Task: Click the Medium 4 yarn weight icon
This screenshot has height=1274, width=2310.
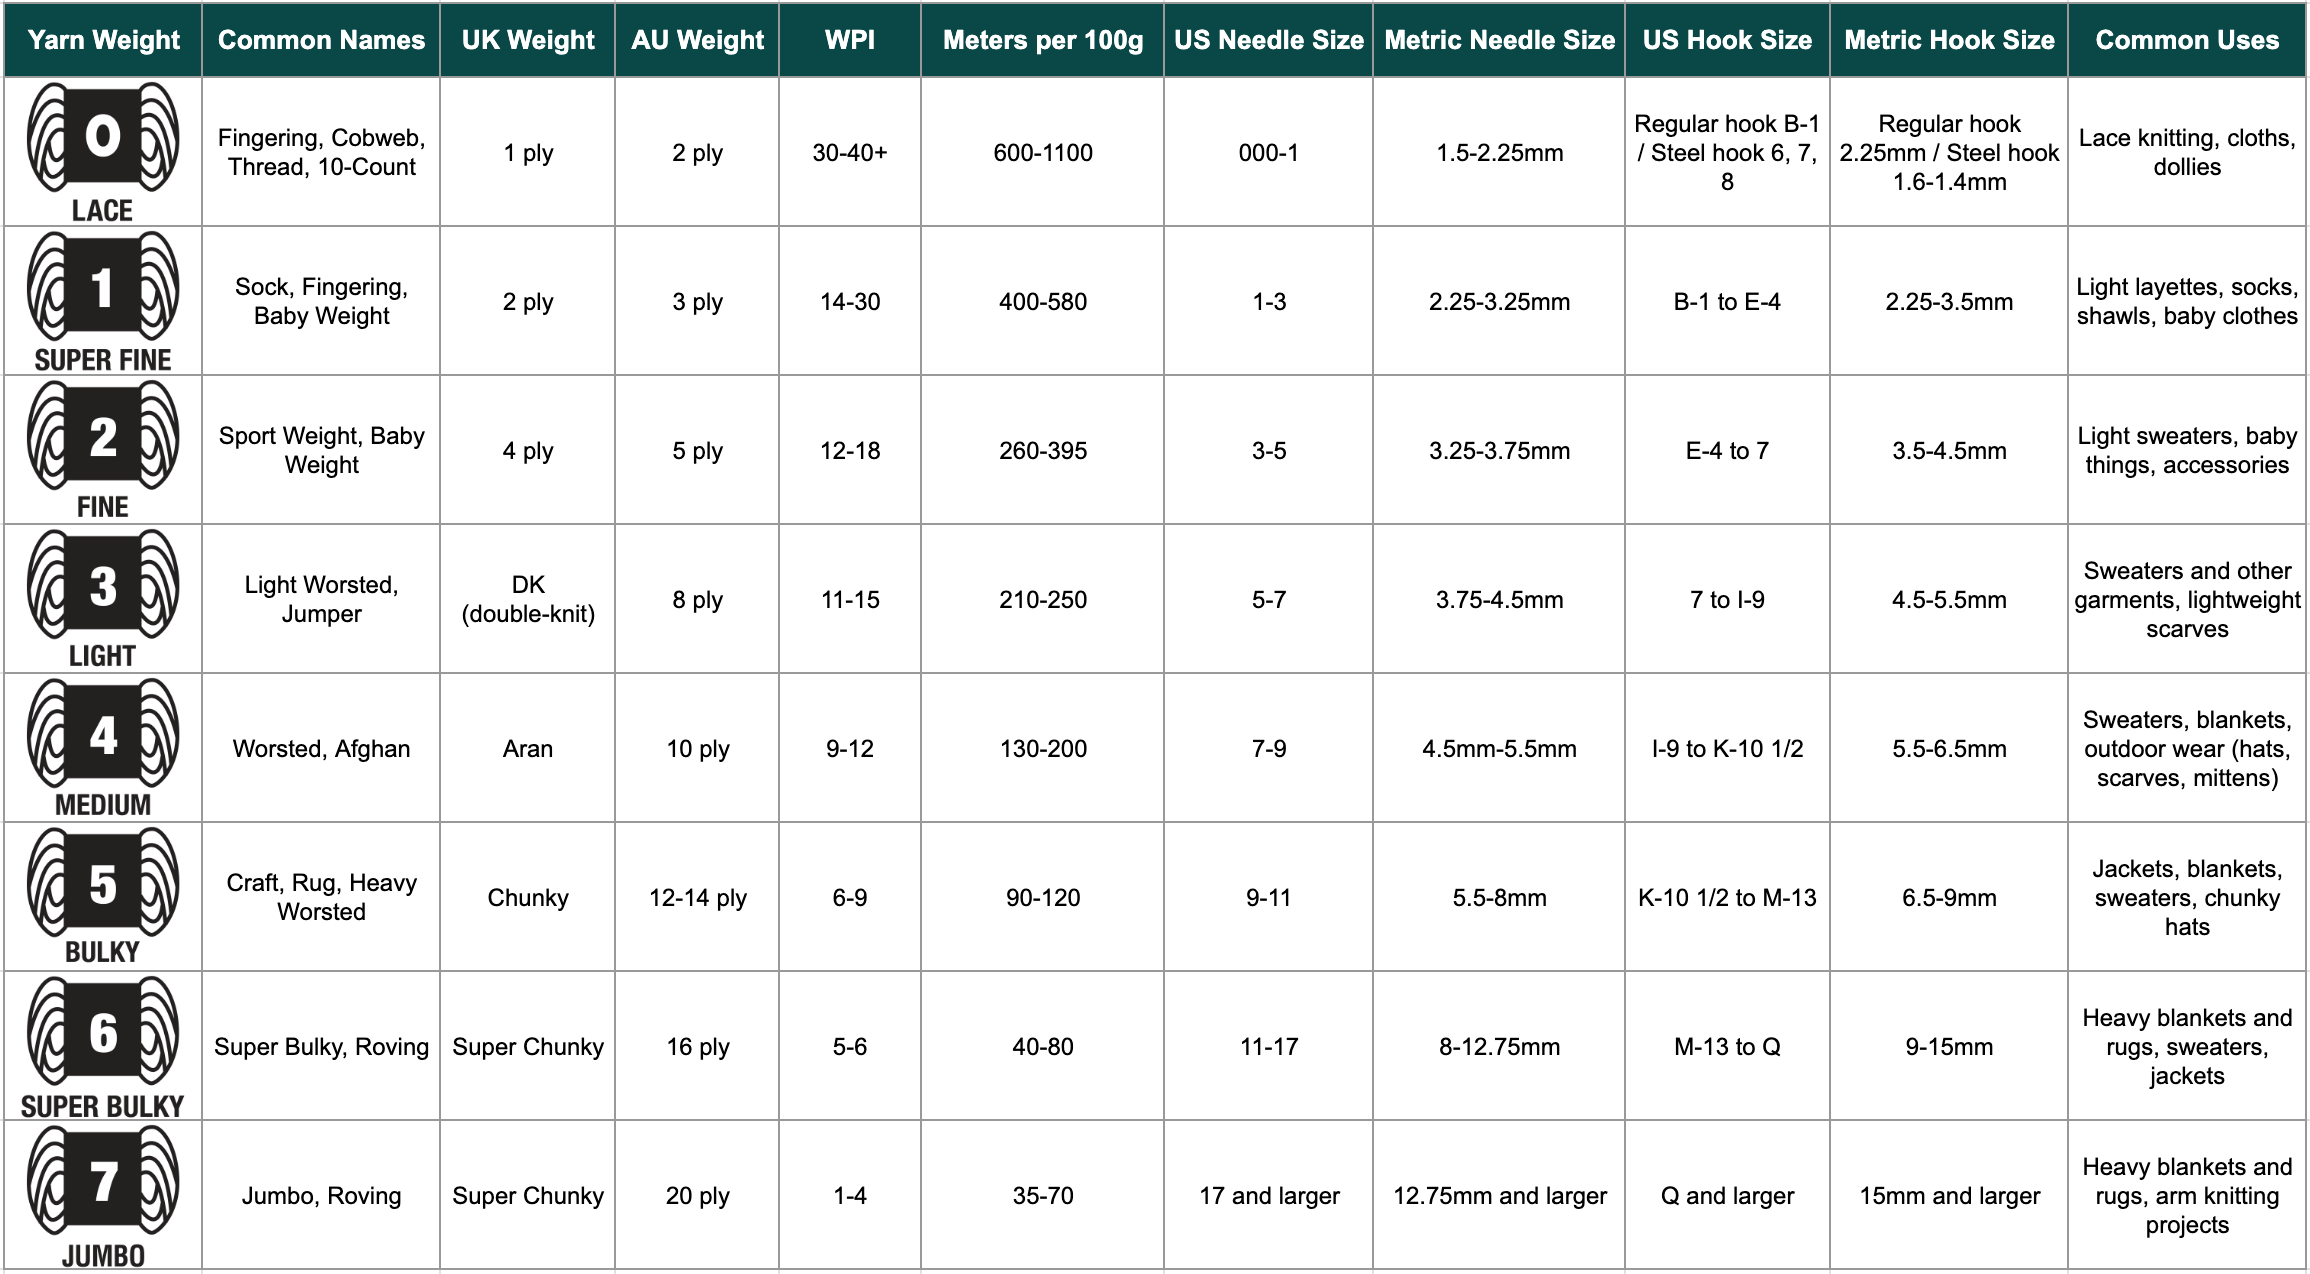Action: 103,749
